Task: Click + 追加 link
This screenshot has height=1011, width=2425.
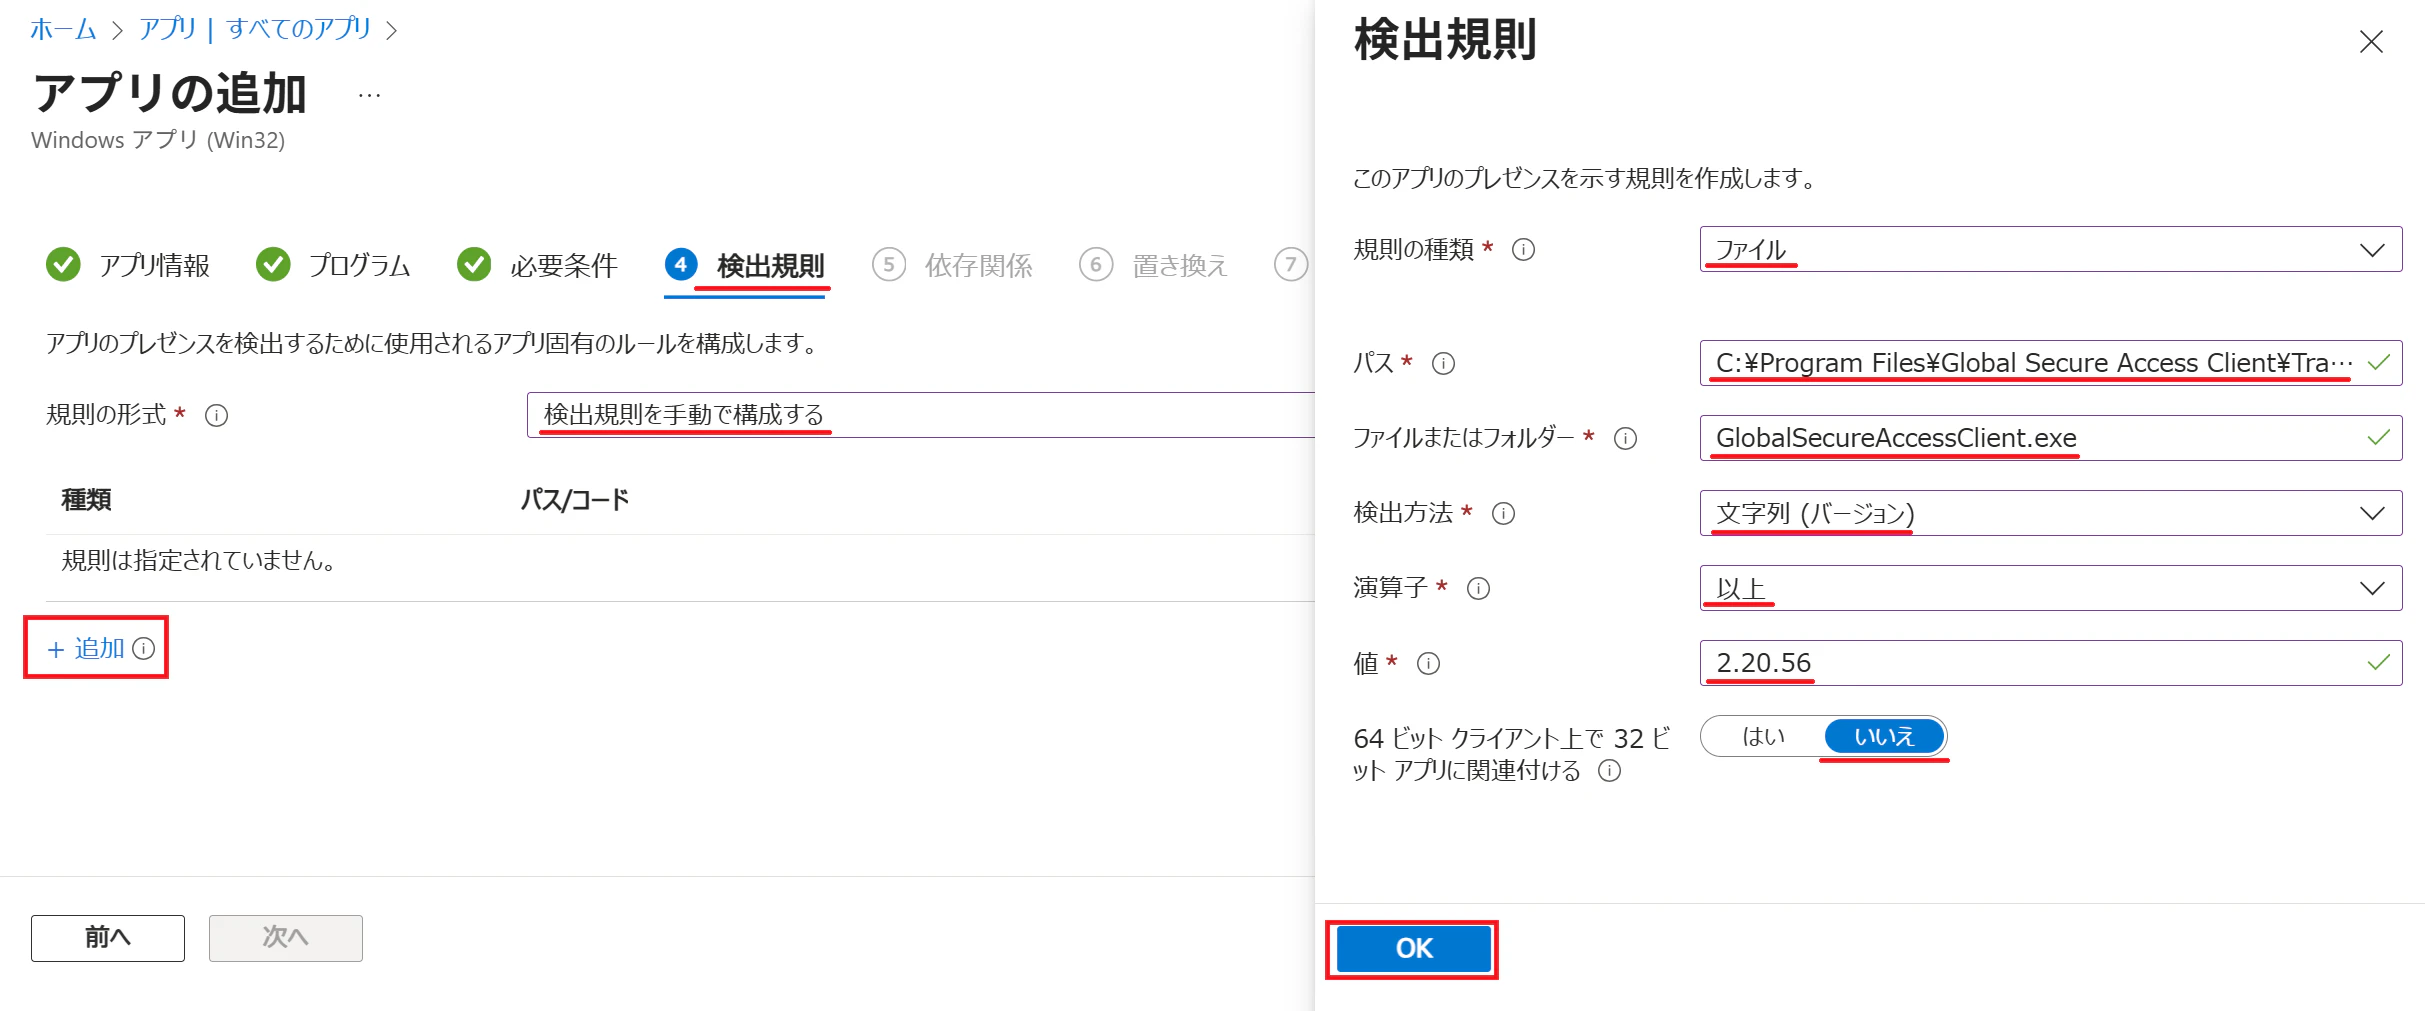Action: coord(86,648)
